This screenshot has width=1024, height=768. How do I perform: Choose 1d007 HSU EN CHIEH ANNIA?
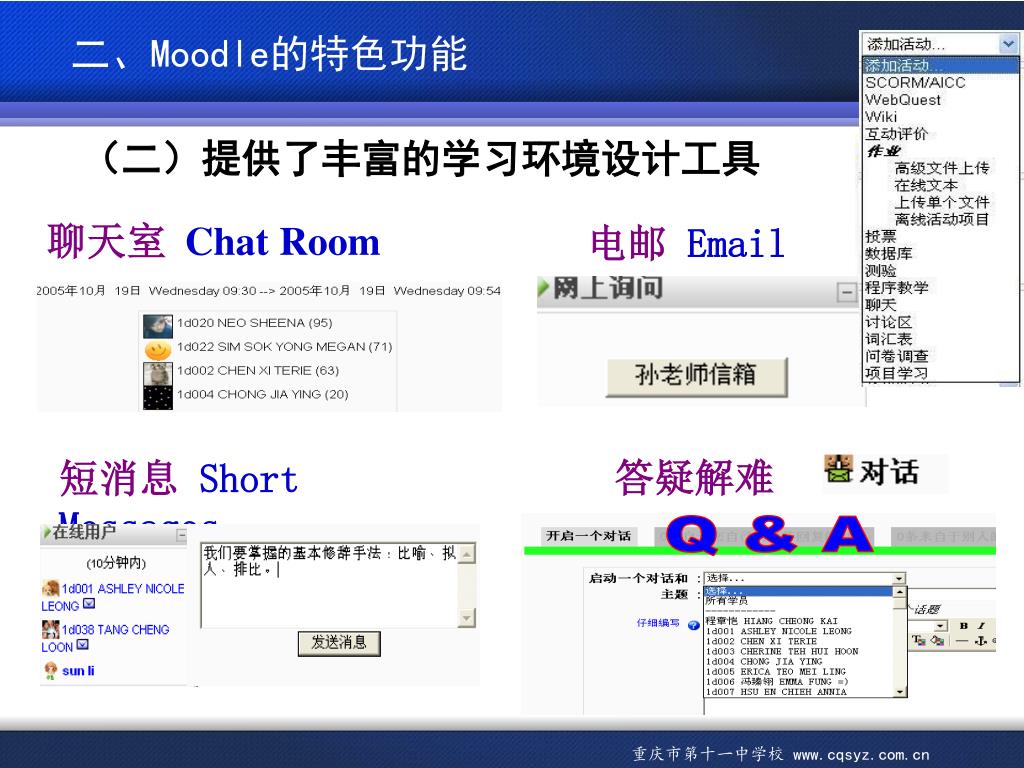pos(776,692)
